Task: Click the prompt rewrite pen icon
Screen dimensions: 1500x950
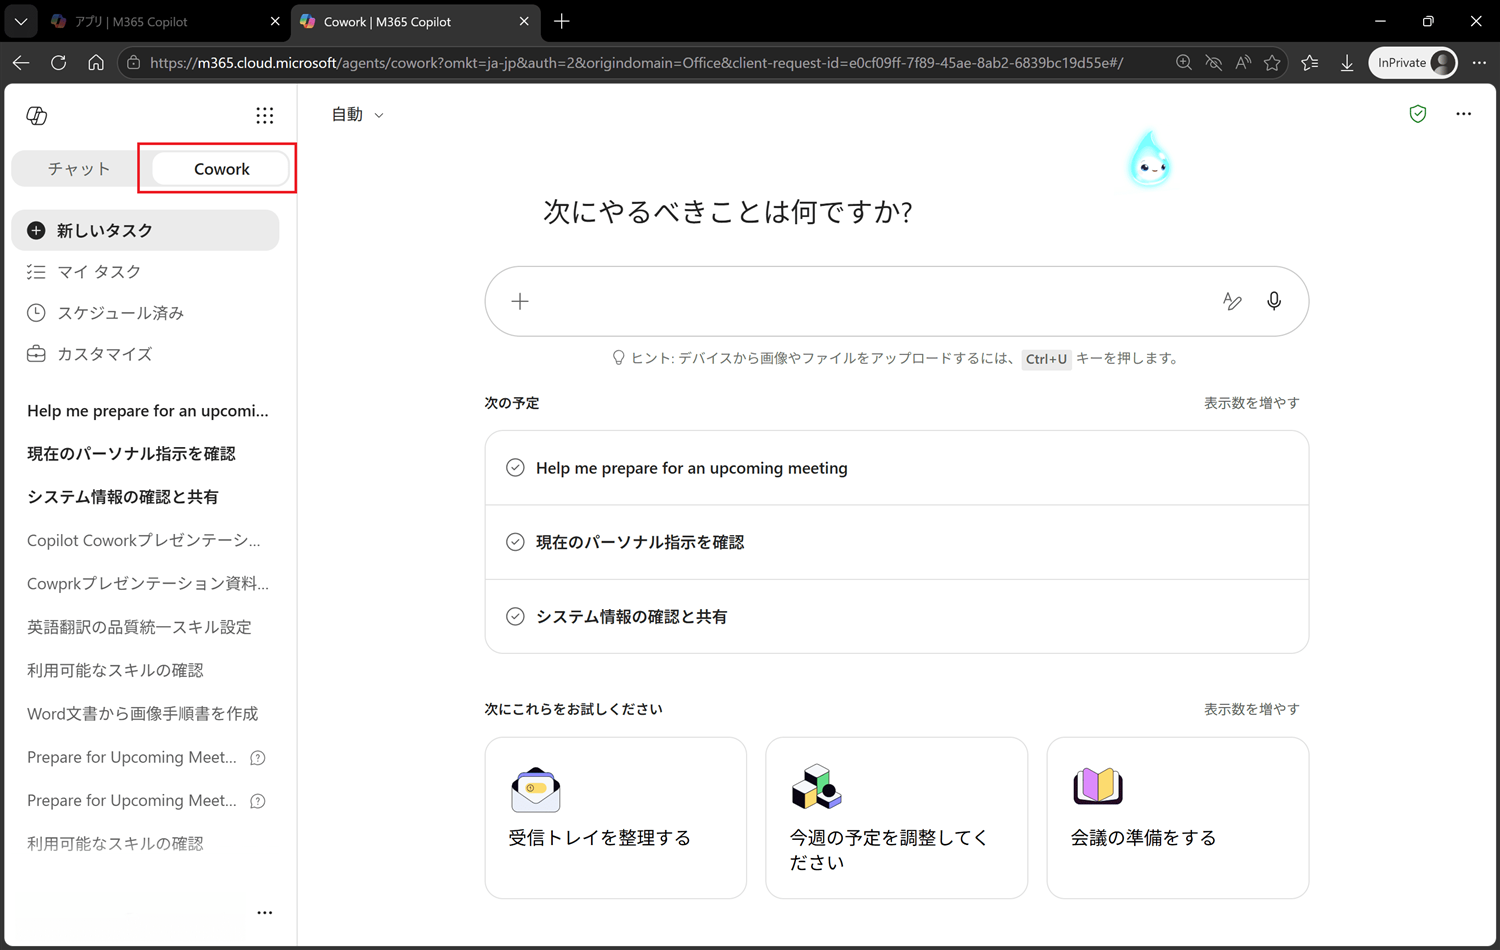Action: tap(1232, 301)
